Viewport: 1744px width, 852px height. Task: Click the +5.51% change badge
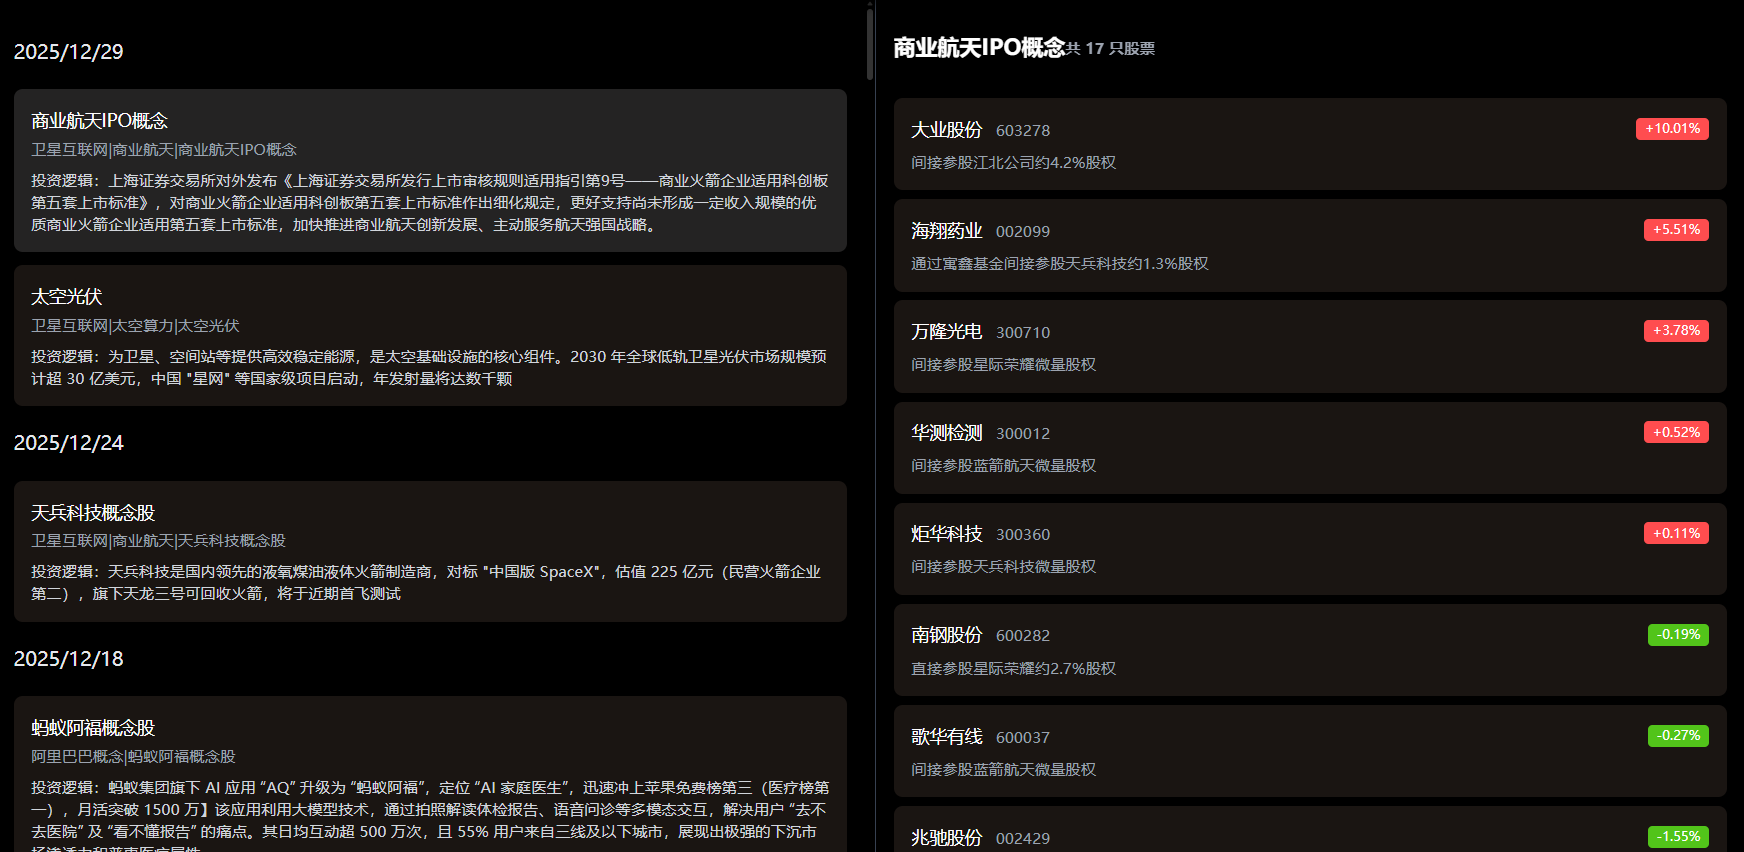1676,230
